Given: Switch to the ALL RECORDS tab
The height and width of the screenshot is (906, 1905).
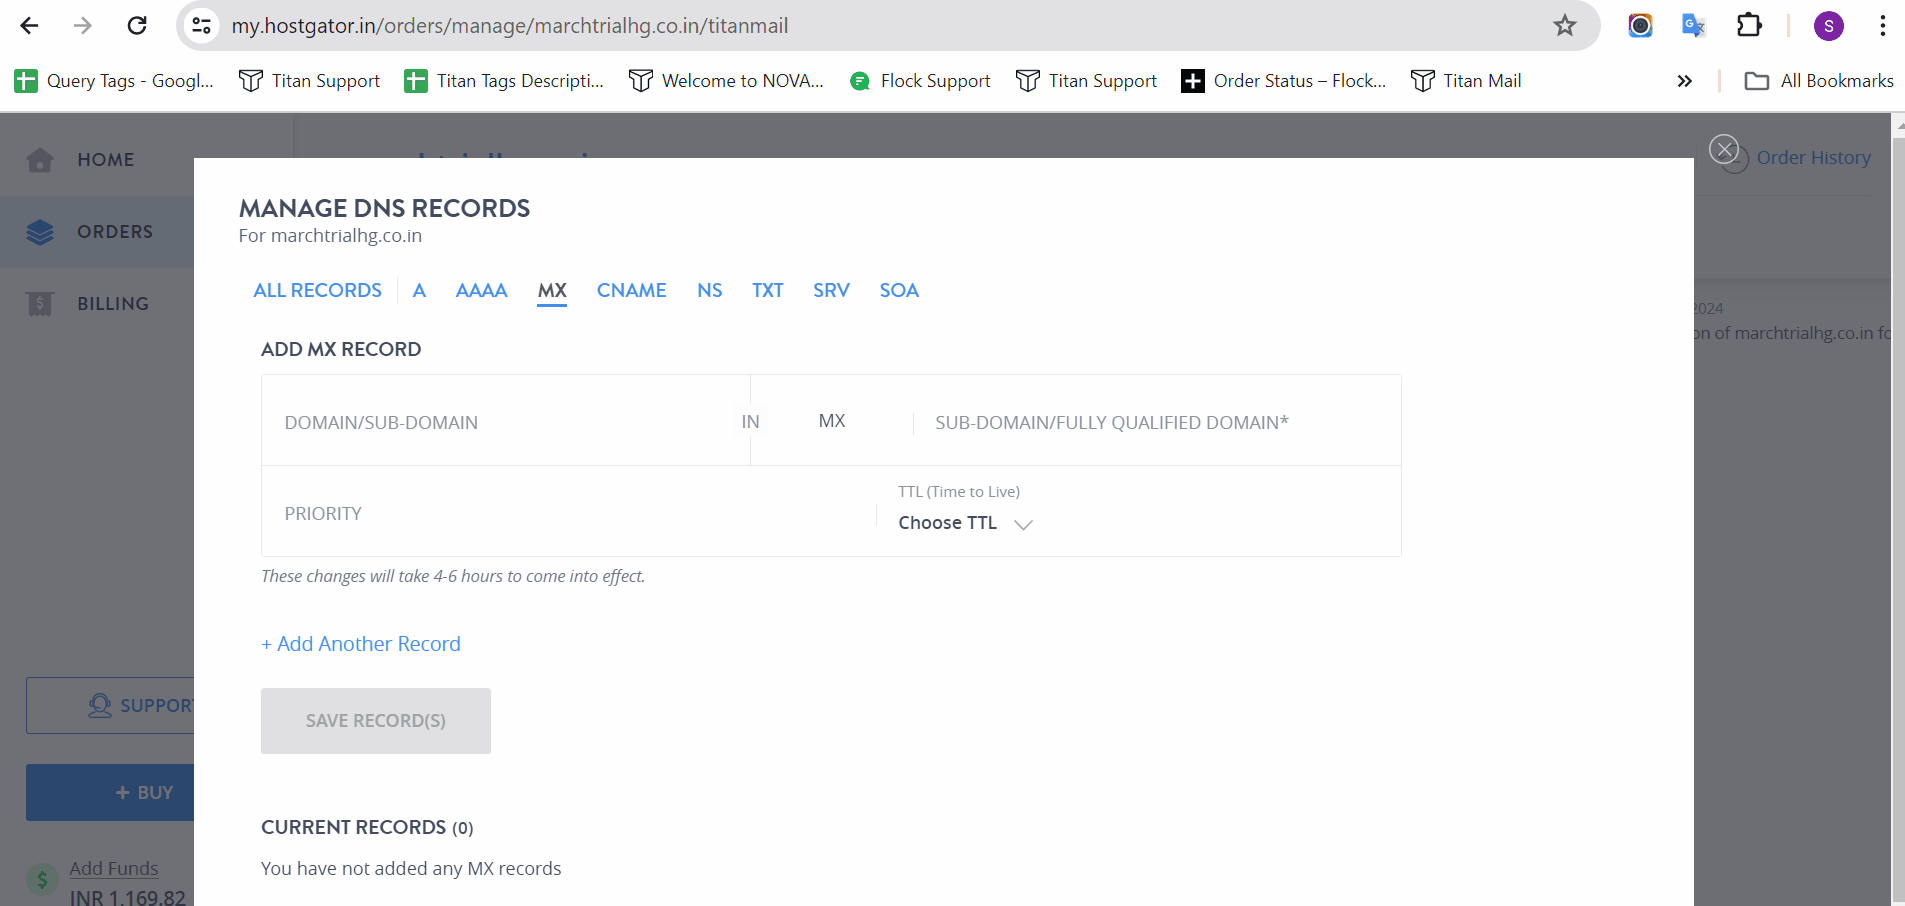Looking at the screenshot, I should click(x=317, y=290).
